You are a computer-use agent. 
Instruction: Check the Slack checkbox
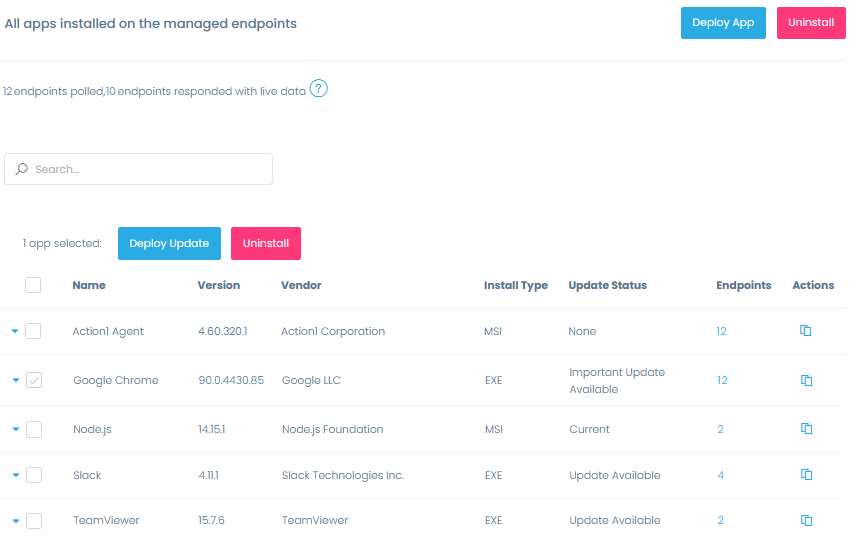[34, 475]
